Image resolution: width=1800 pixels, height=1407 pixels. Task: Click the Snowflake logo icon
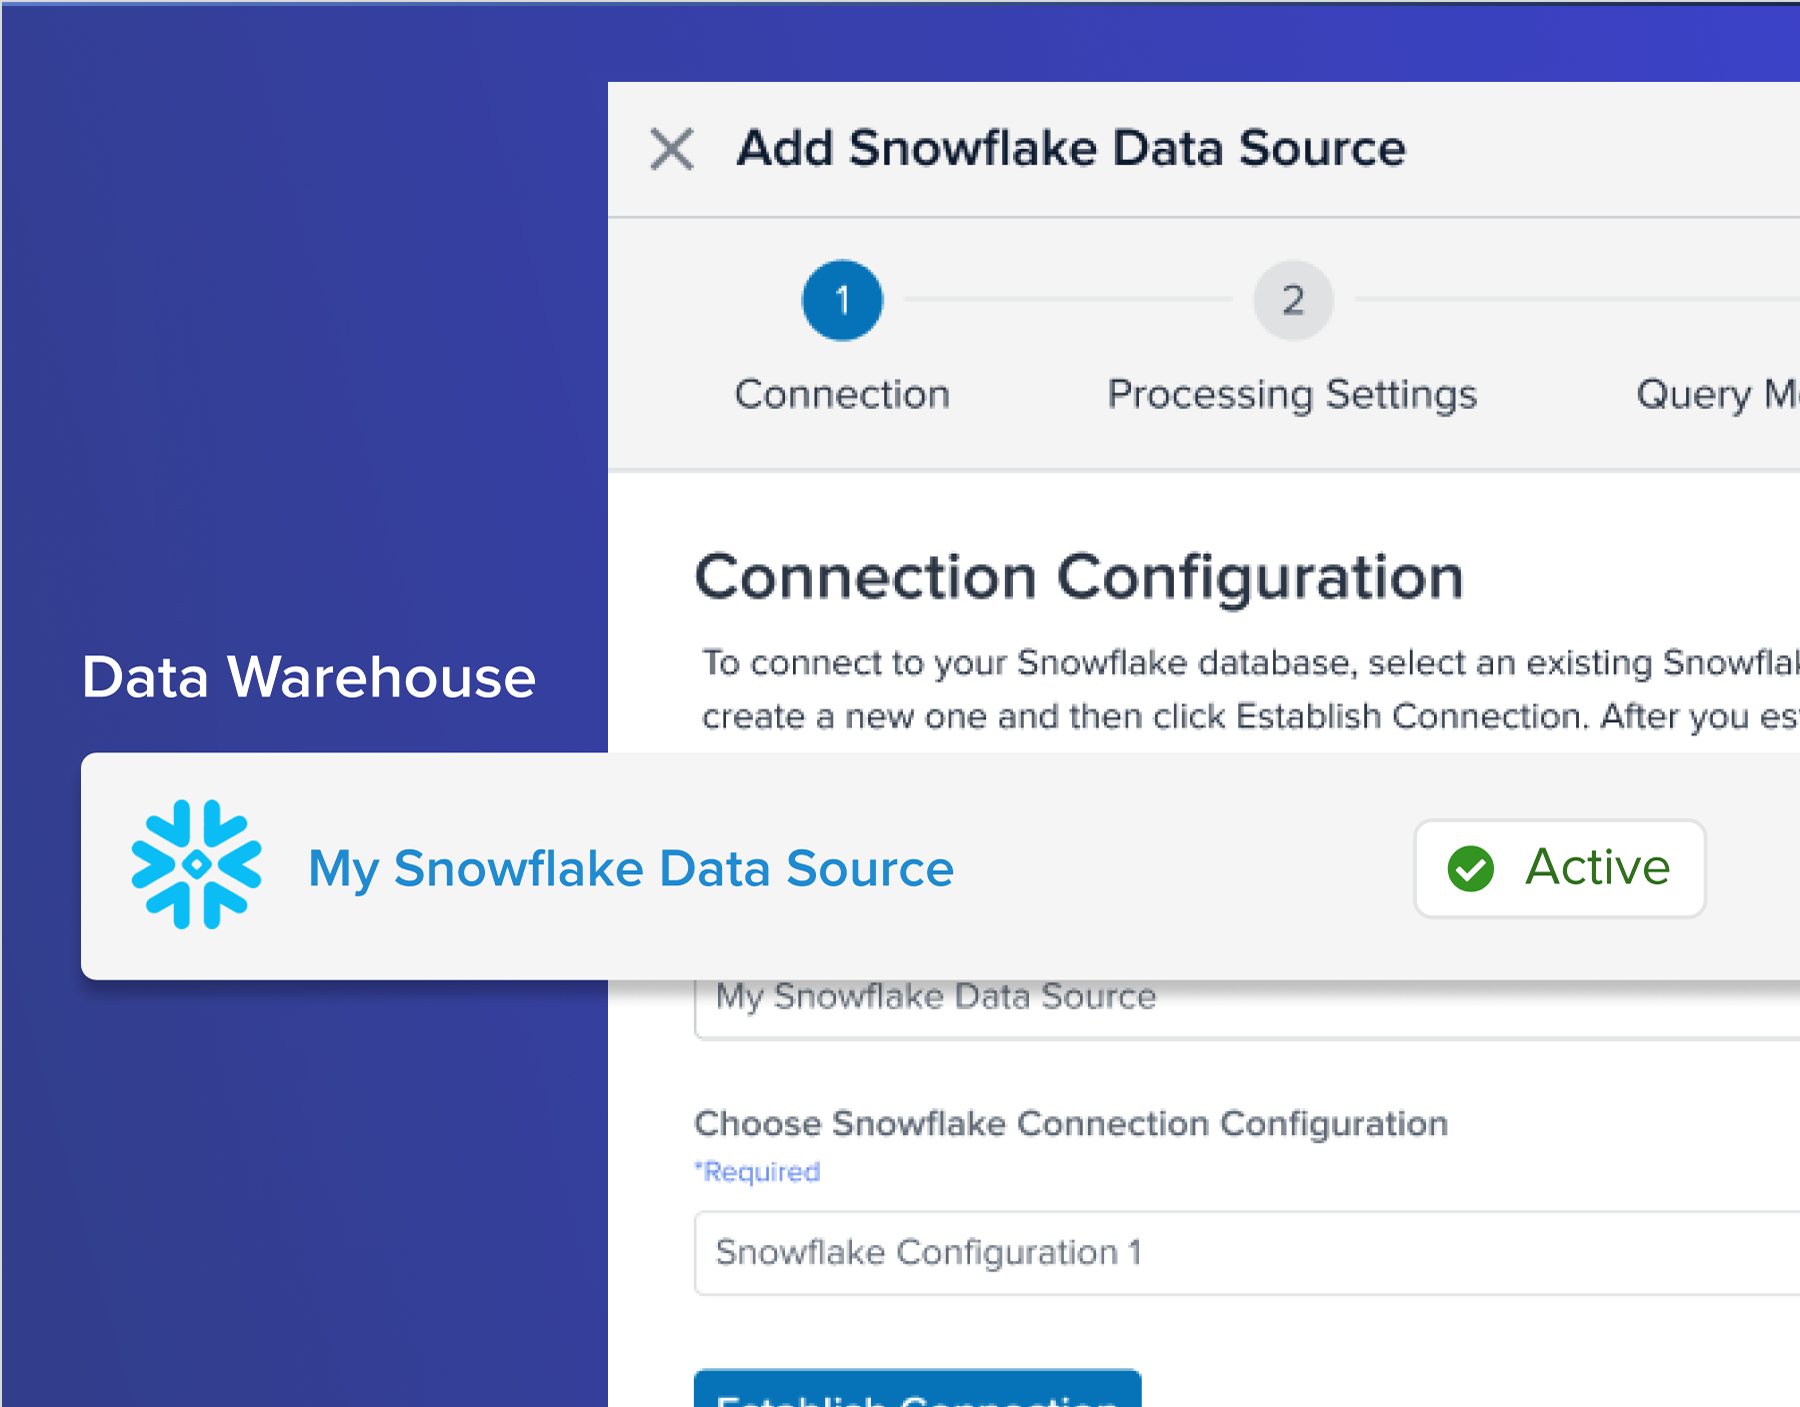[x=197, y=865]
